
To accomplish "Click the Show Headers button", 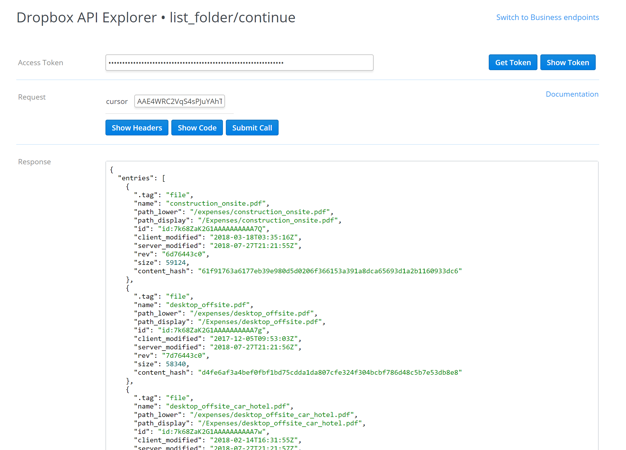I will 137,128.
